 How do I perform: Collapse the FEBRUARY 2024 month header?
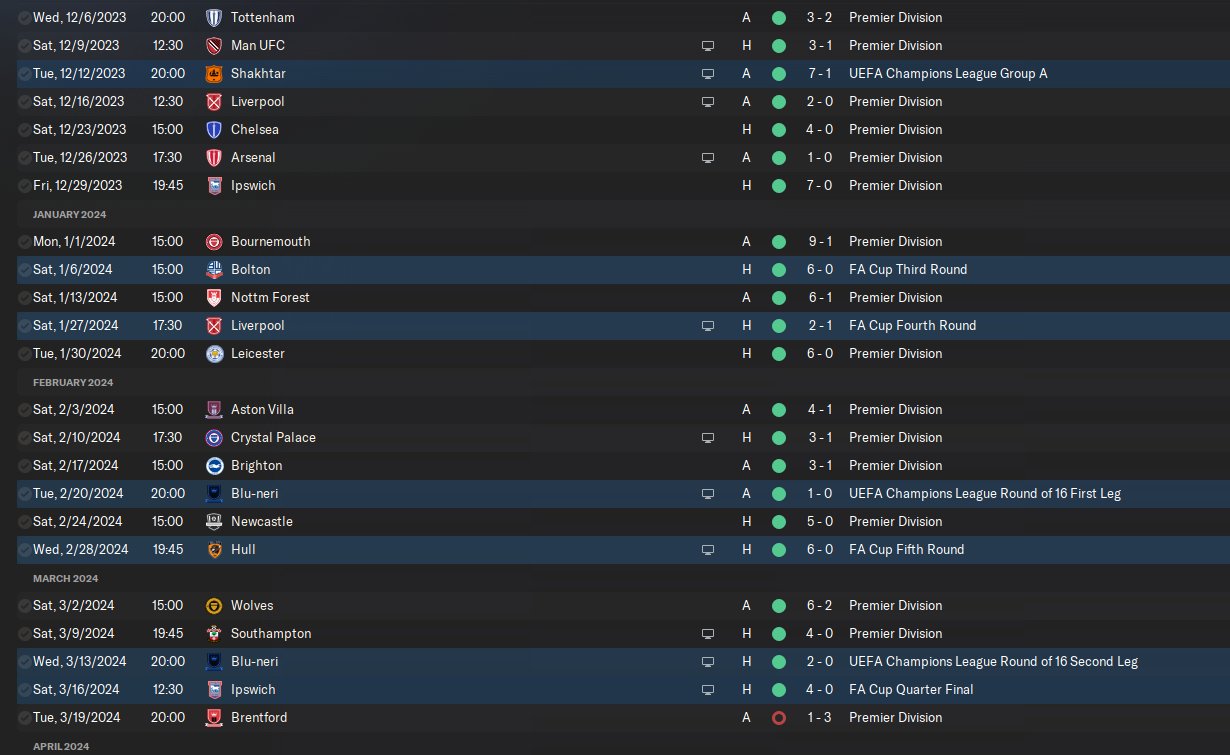point(71,382)
